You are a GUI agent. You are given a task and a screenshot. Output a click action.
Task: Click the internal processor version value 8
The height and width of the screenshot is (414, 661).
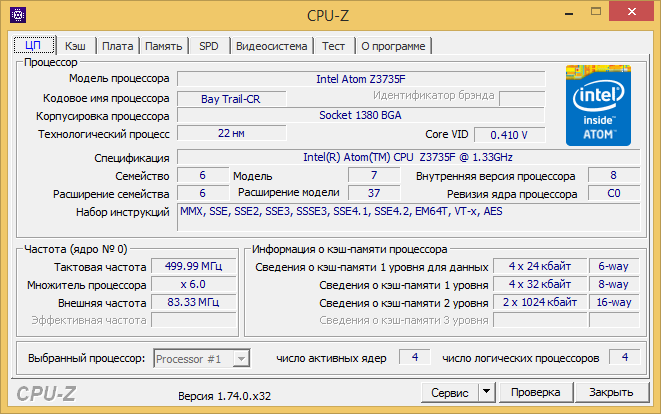[x=614, y=175]
